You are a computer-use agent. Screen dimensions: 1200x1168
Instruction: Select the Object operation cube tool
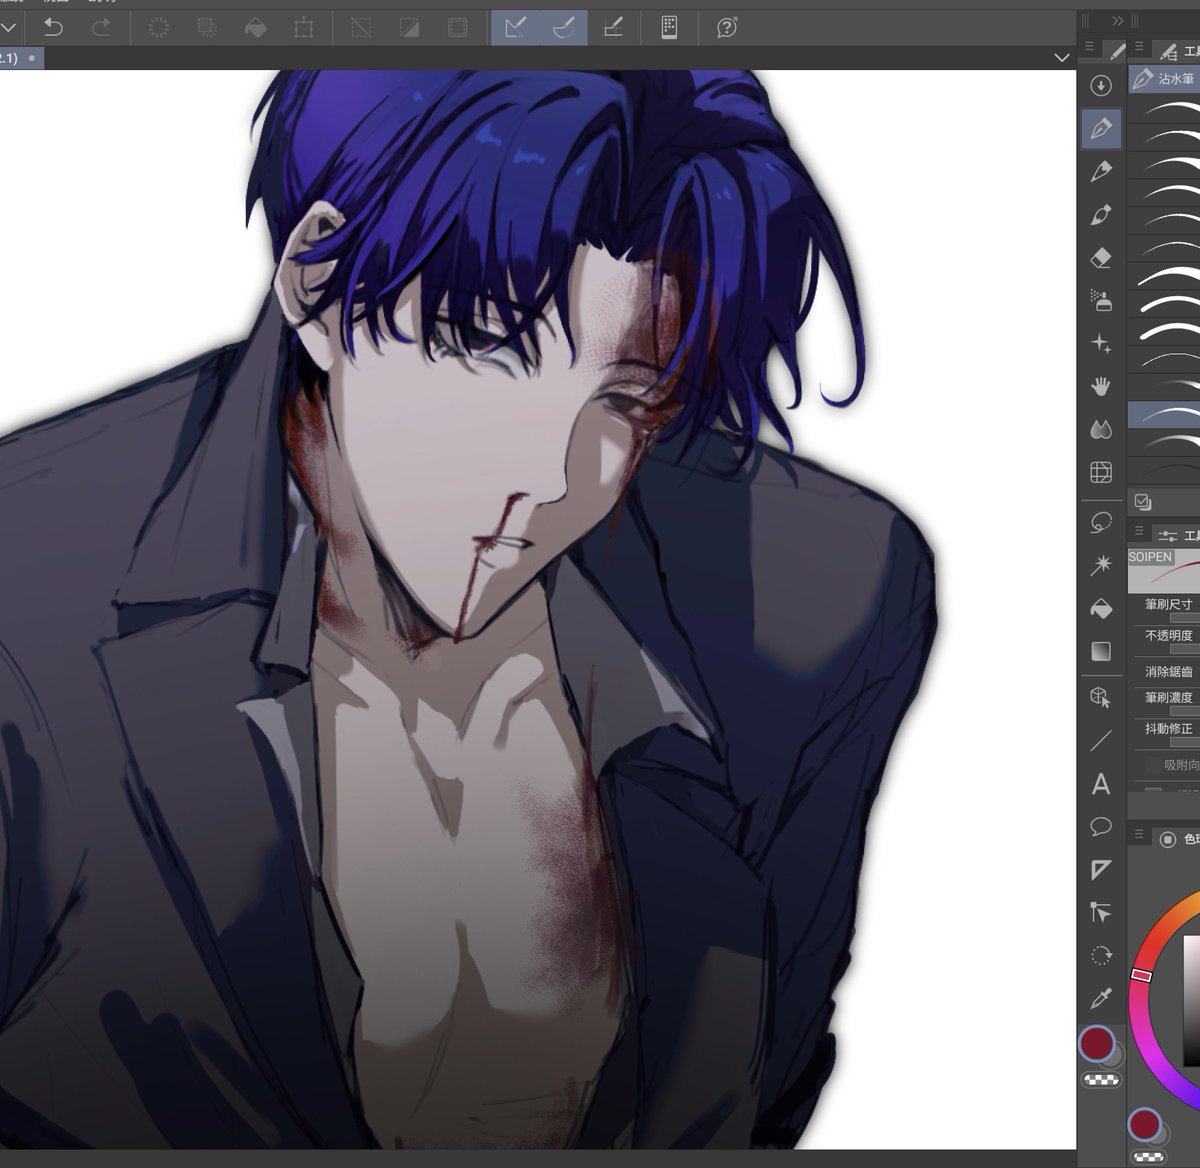(x=1101, y=697)
